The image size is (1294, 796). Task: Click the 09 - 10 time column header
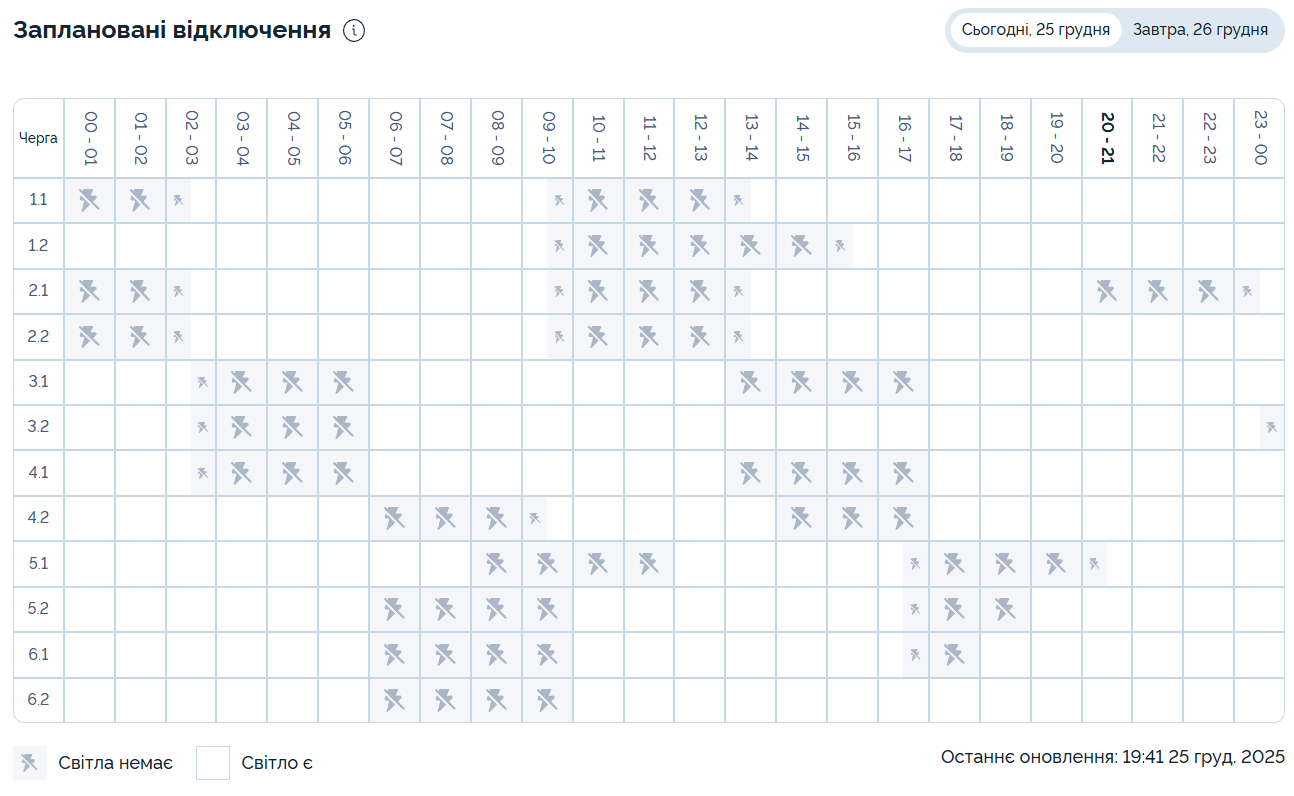547,138
